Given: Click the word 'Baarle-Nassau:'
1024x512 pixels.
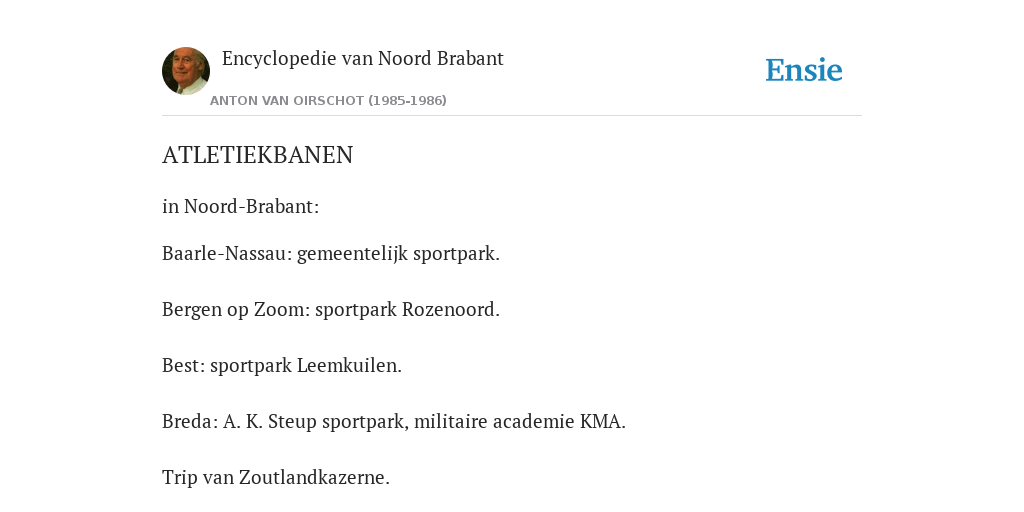Looking at the screenshot, I should 227,253.
